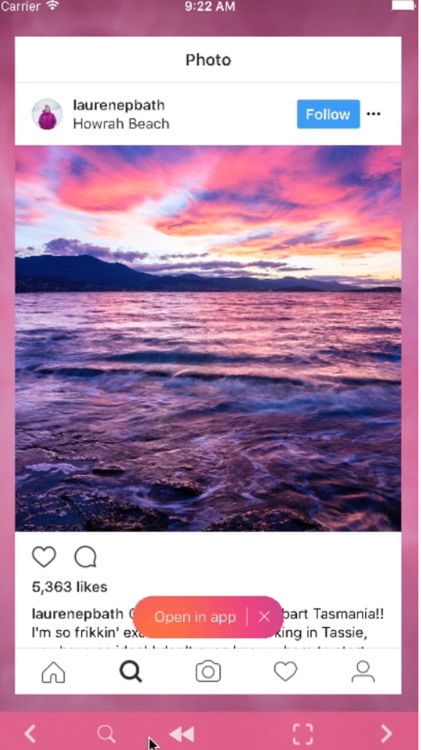422x750 pixels.
Task: Follow laurenepbath with the blue button
Action: point(328,114)
